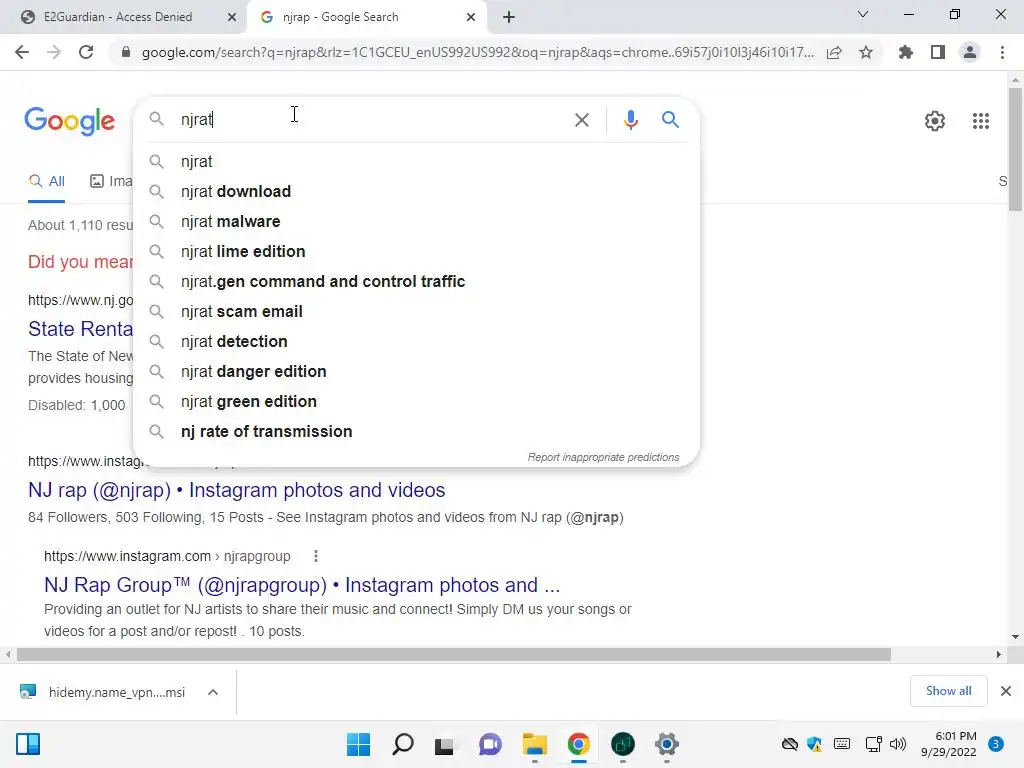Choose the 'njrat download' suggestion
Screen dimensions: 1024x768
416,191
